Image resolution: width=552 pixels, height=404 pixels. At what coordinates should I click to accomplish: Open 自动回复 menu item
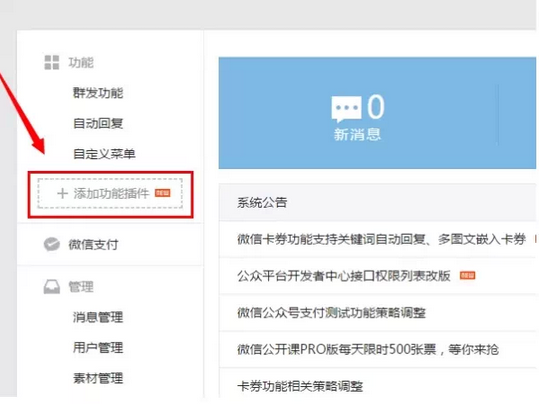click(98, 123)
